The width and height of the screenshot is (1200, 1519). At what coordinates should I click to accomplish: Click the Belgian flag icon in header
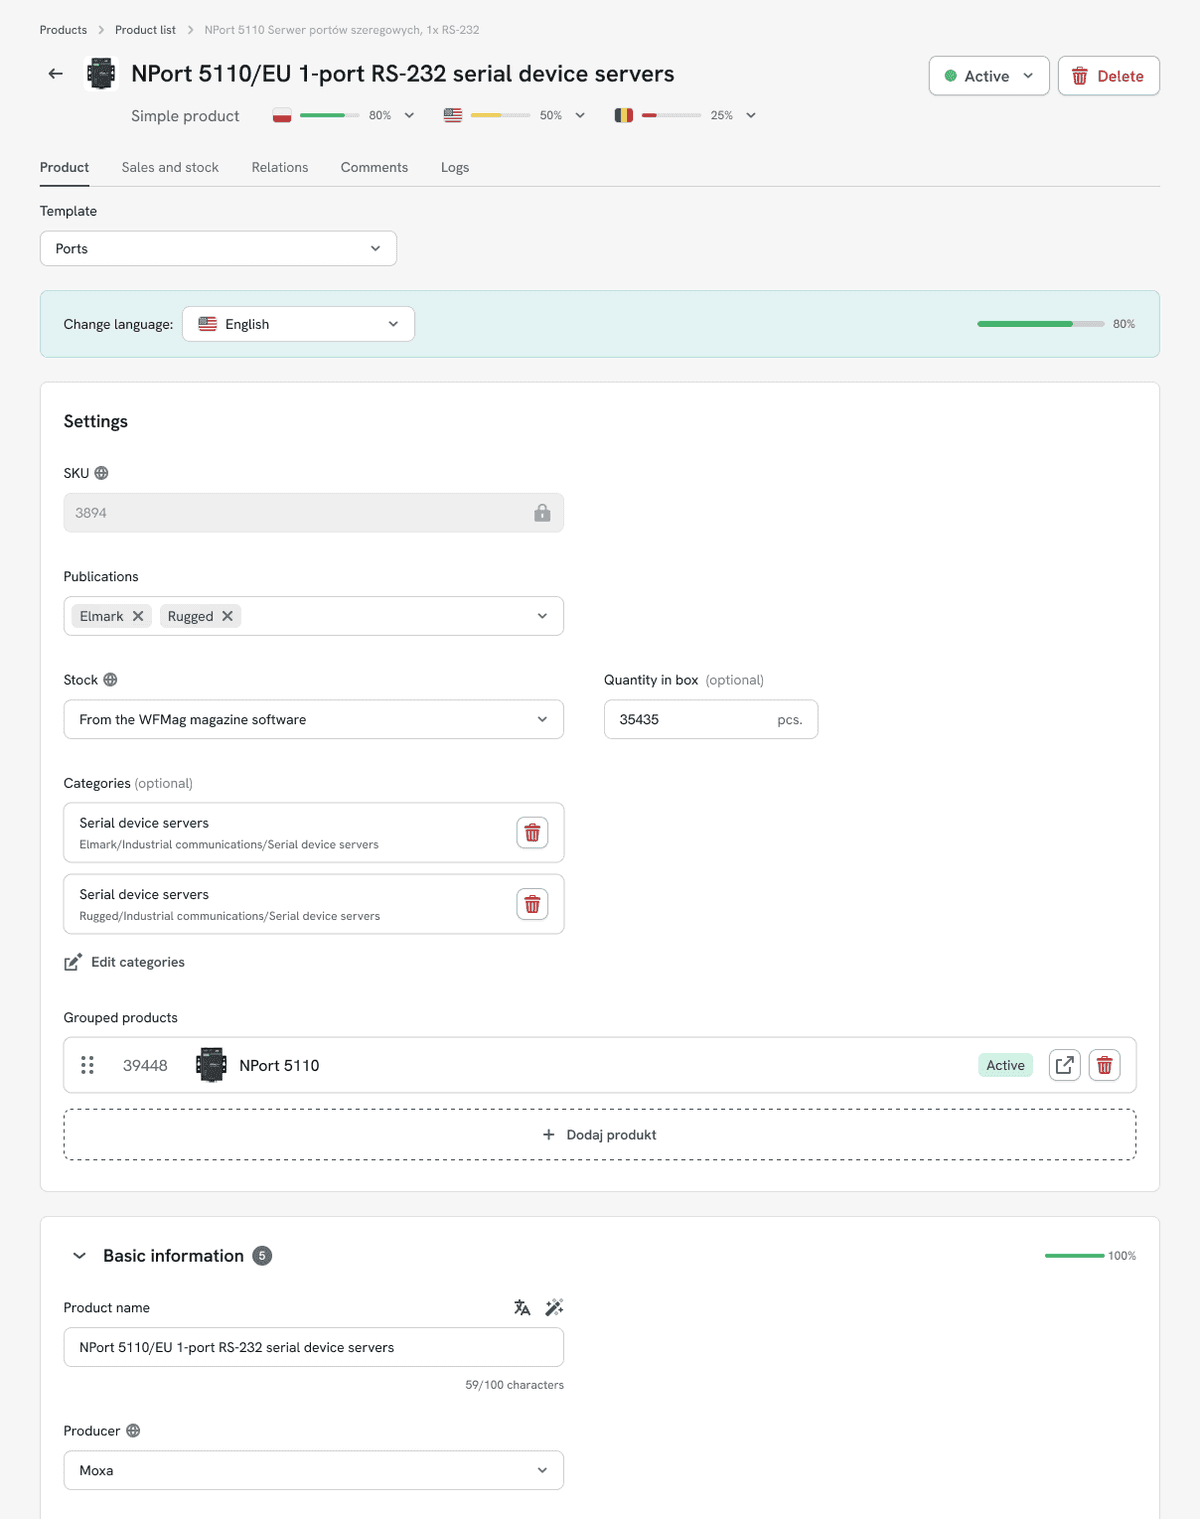coord(624,115)
